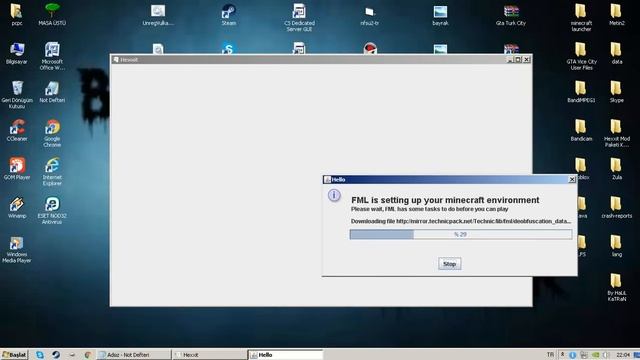Minimize the Hexxit window

(509, 60)
